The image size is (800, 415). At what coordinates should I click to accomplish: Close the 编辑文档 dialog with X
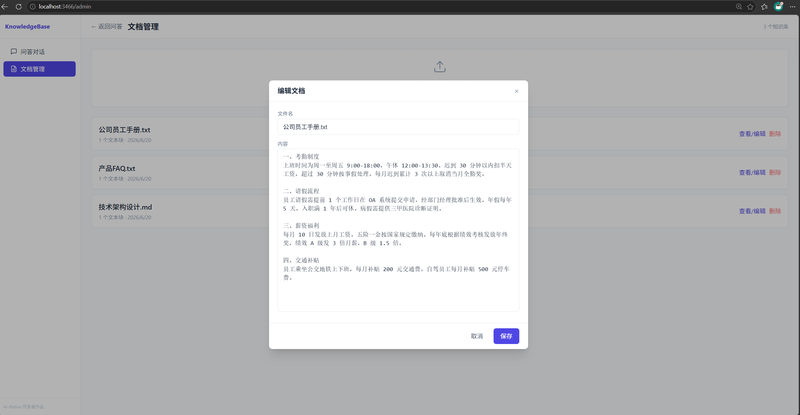tap(516, 91)
